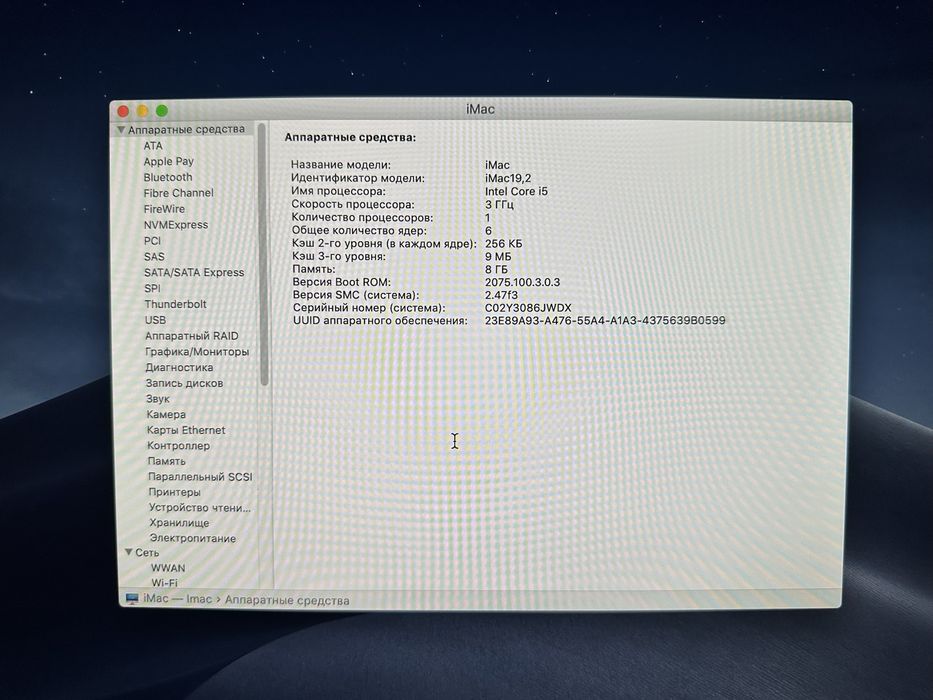Collapse the Аппаратные средства tree section
The image size is (933, 700).
click(121, 130)
